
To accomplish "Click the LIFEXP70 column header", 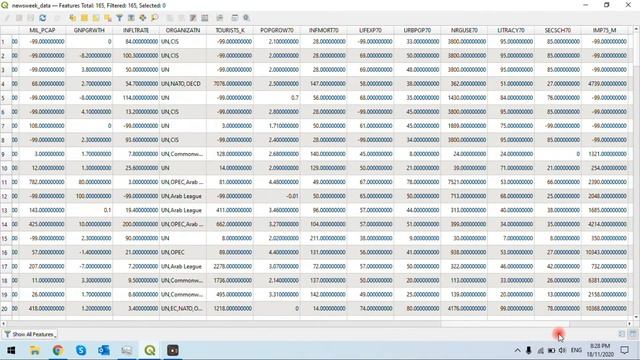I will pyautogui.click(x=371, y=30).
